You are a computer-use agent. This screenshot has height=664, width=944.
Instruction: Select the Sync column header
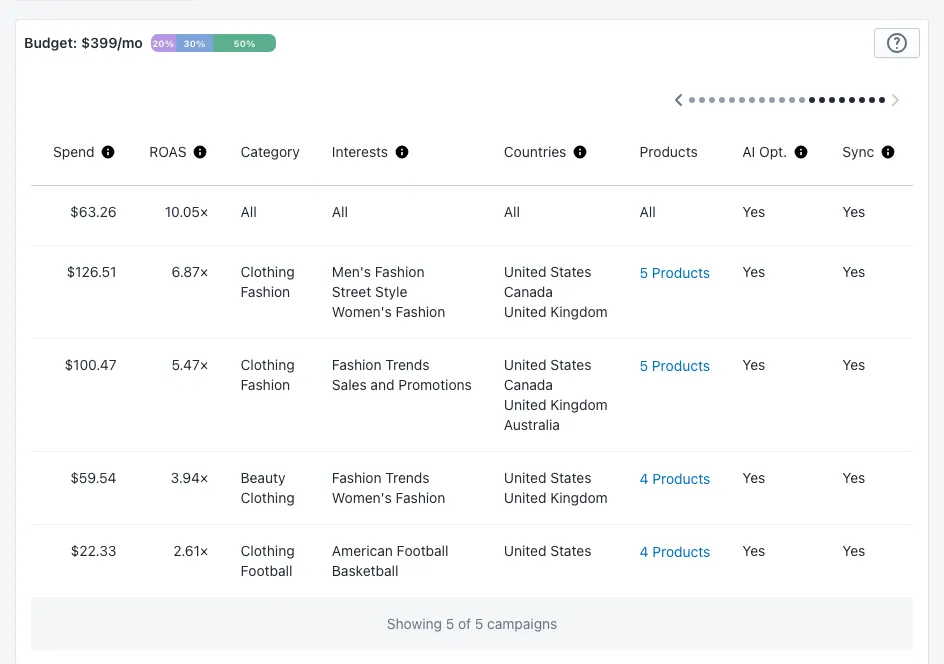(858, 152)
